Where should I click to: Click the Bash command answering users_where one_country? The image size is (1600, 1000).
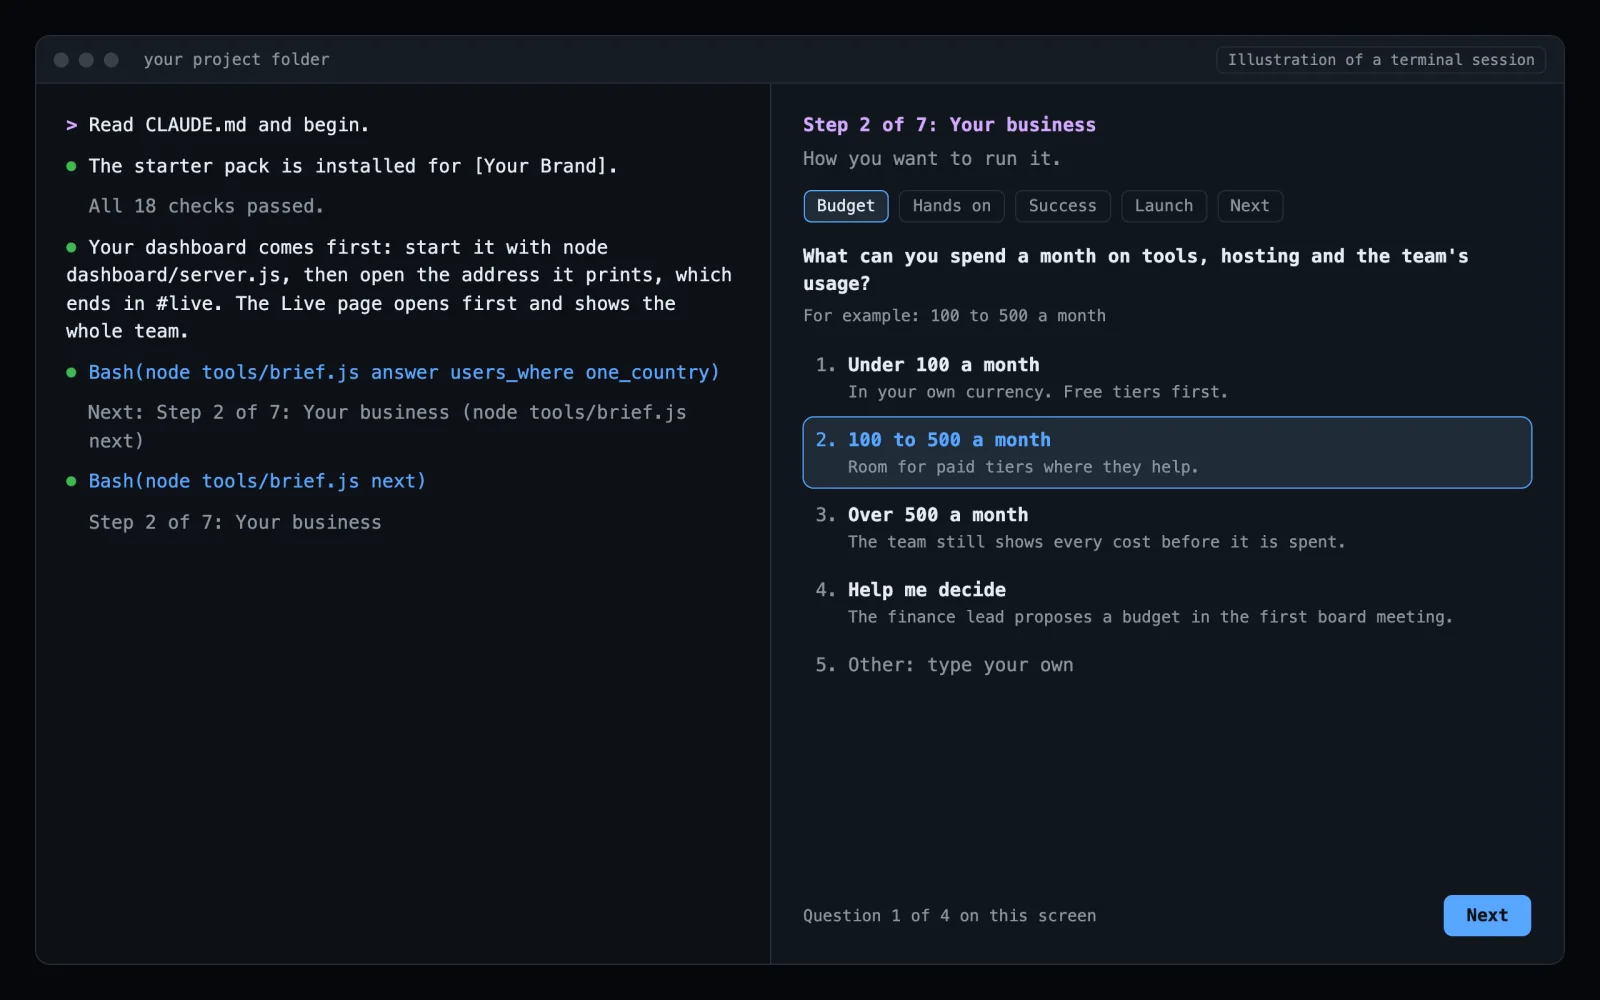(404, 372)
